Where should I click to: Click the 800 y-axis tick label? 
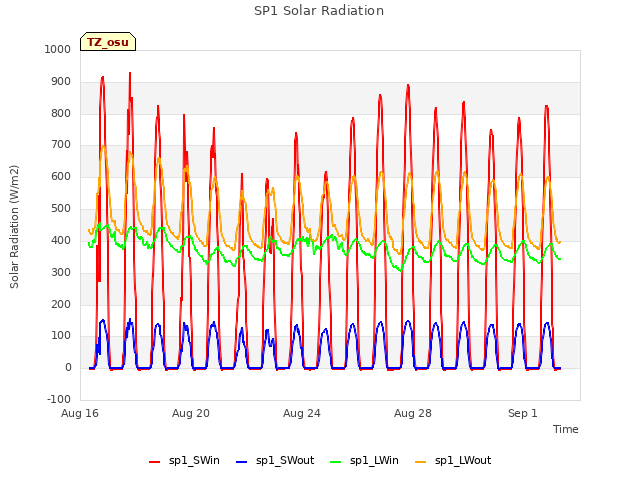pos(61,113)
